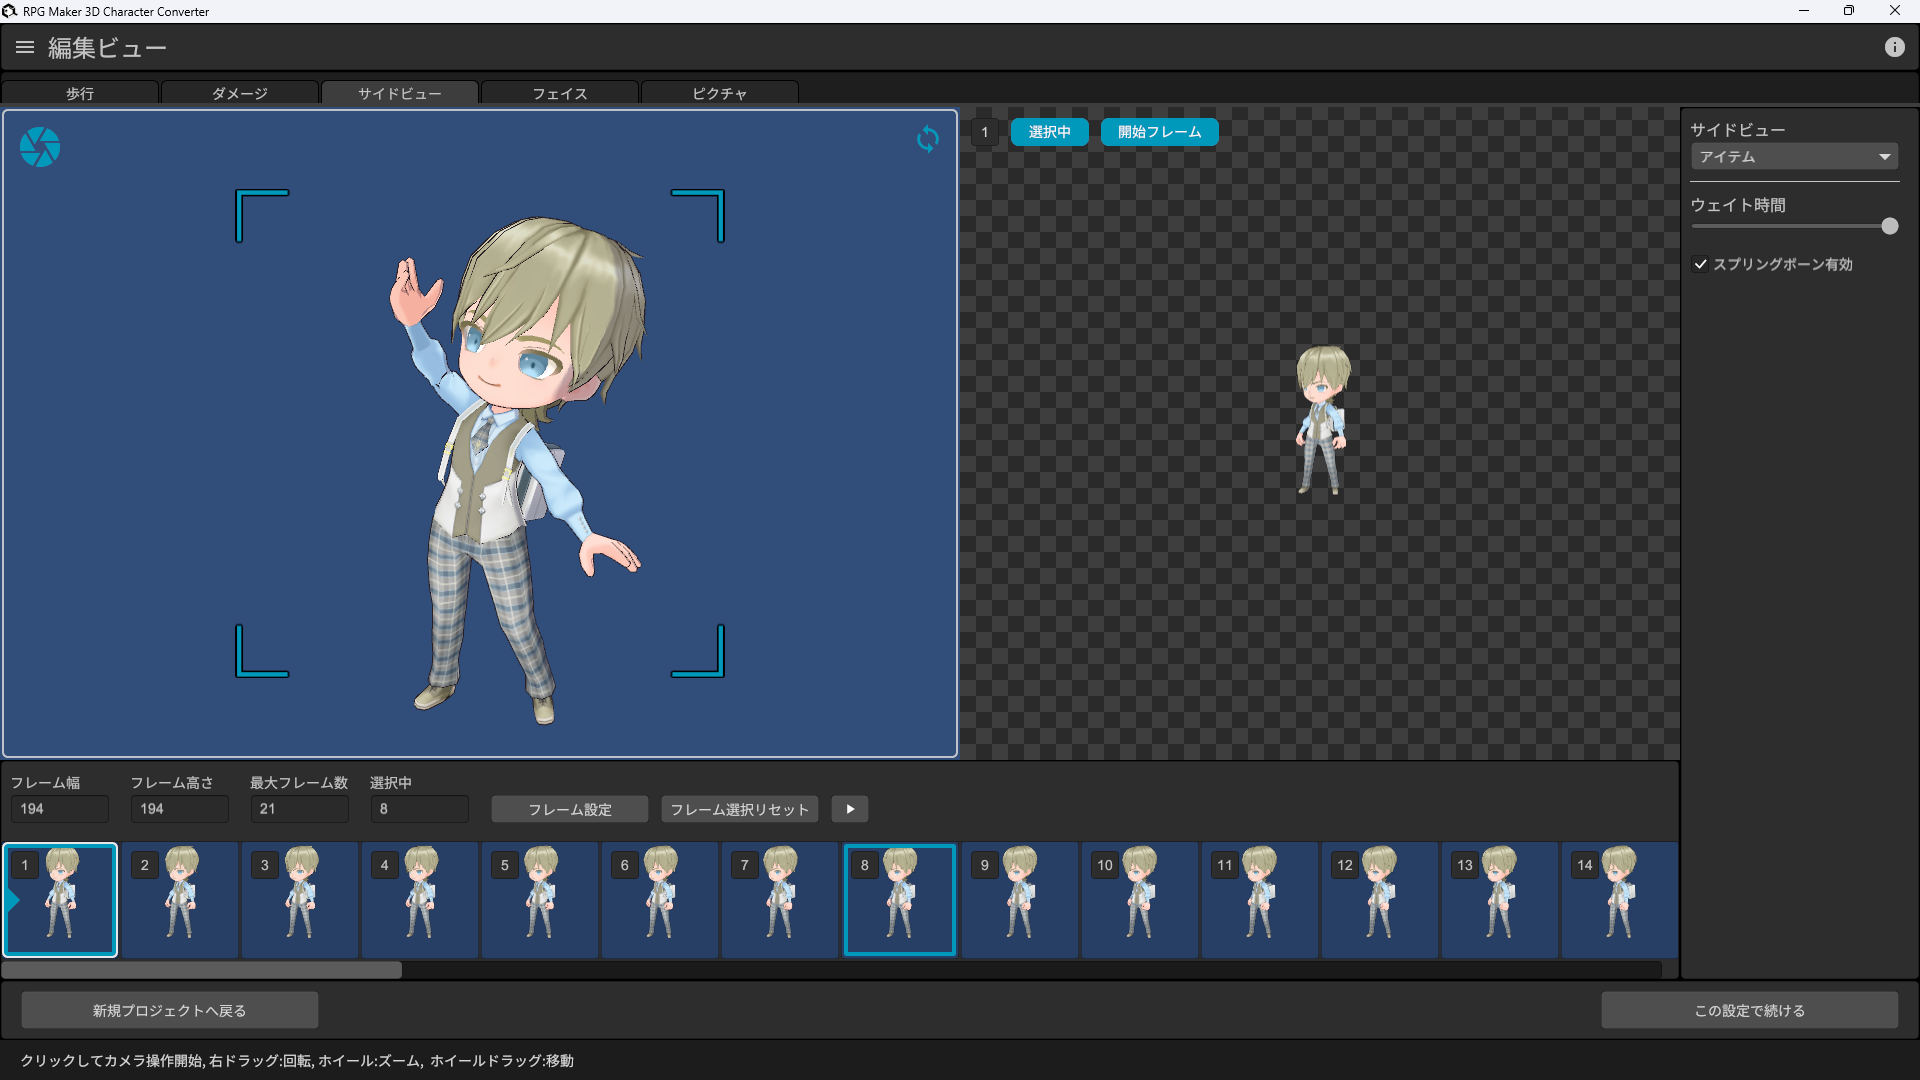Switch to the ダメージ tab
1920x1080 pixels.
click(240, 93)
